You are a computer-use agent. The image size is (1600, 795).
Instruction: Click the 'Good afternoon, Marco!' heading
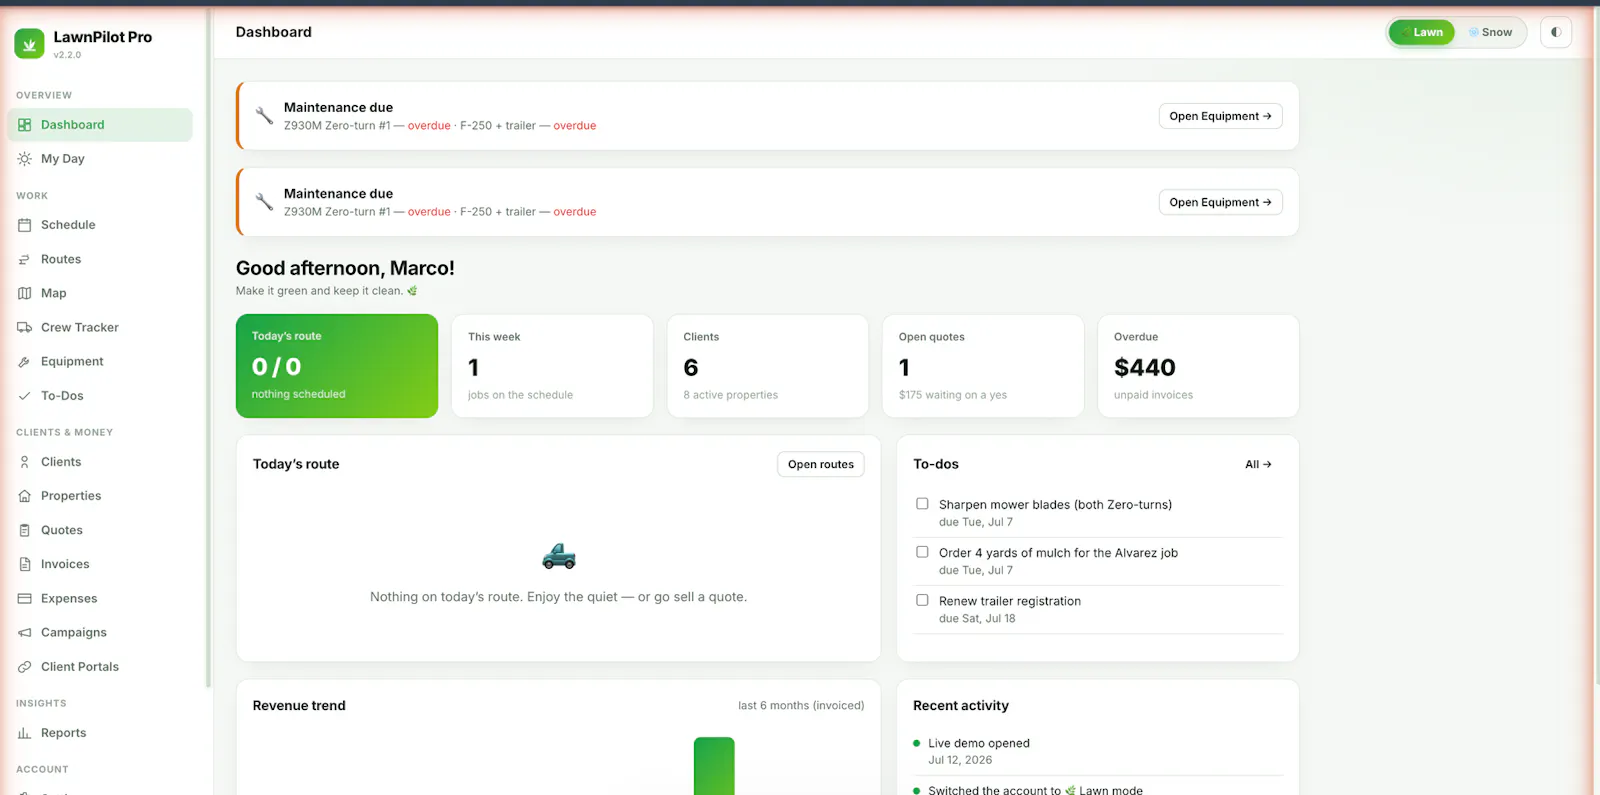pos(345,268)
